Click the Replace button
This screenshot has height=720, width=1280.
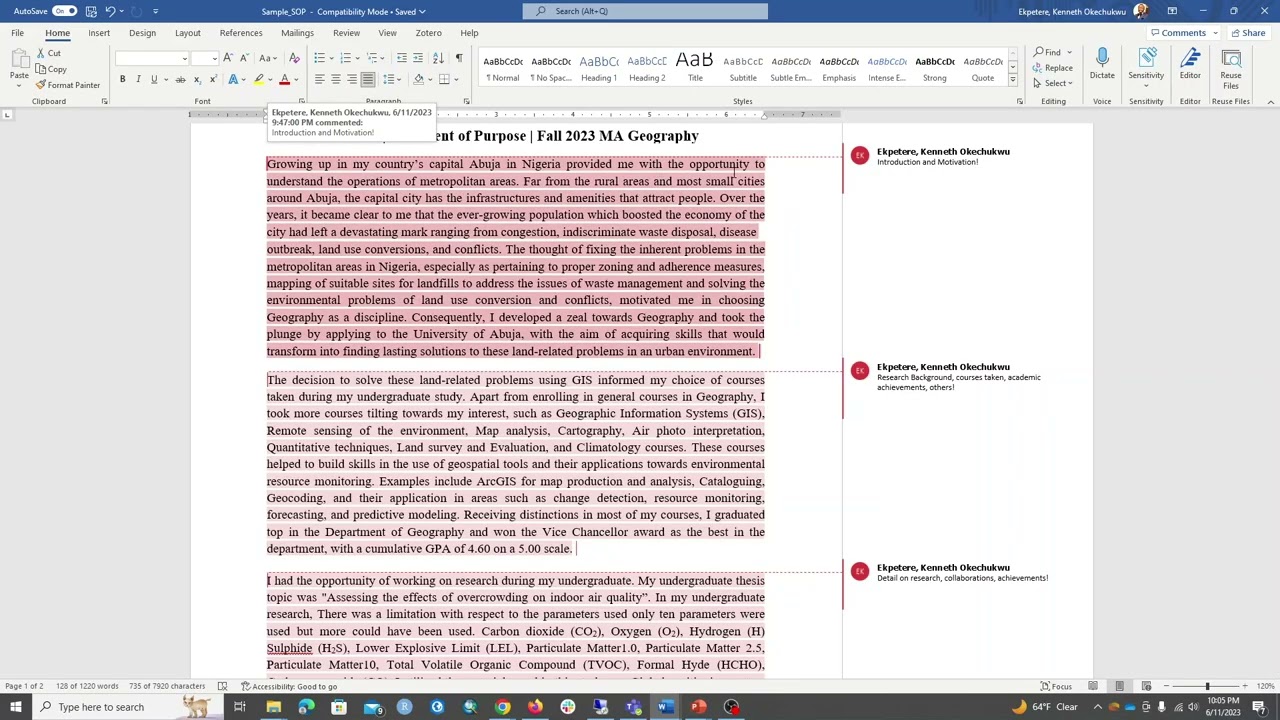point(1053,68)
